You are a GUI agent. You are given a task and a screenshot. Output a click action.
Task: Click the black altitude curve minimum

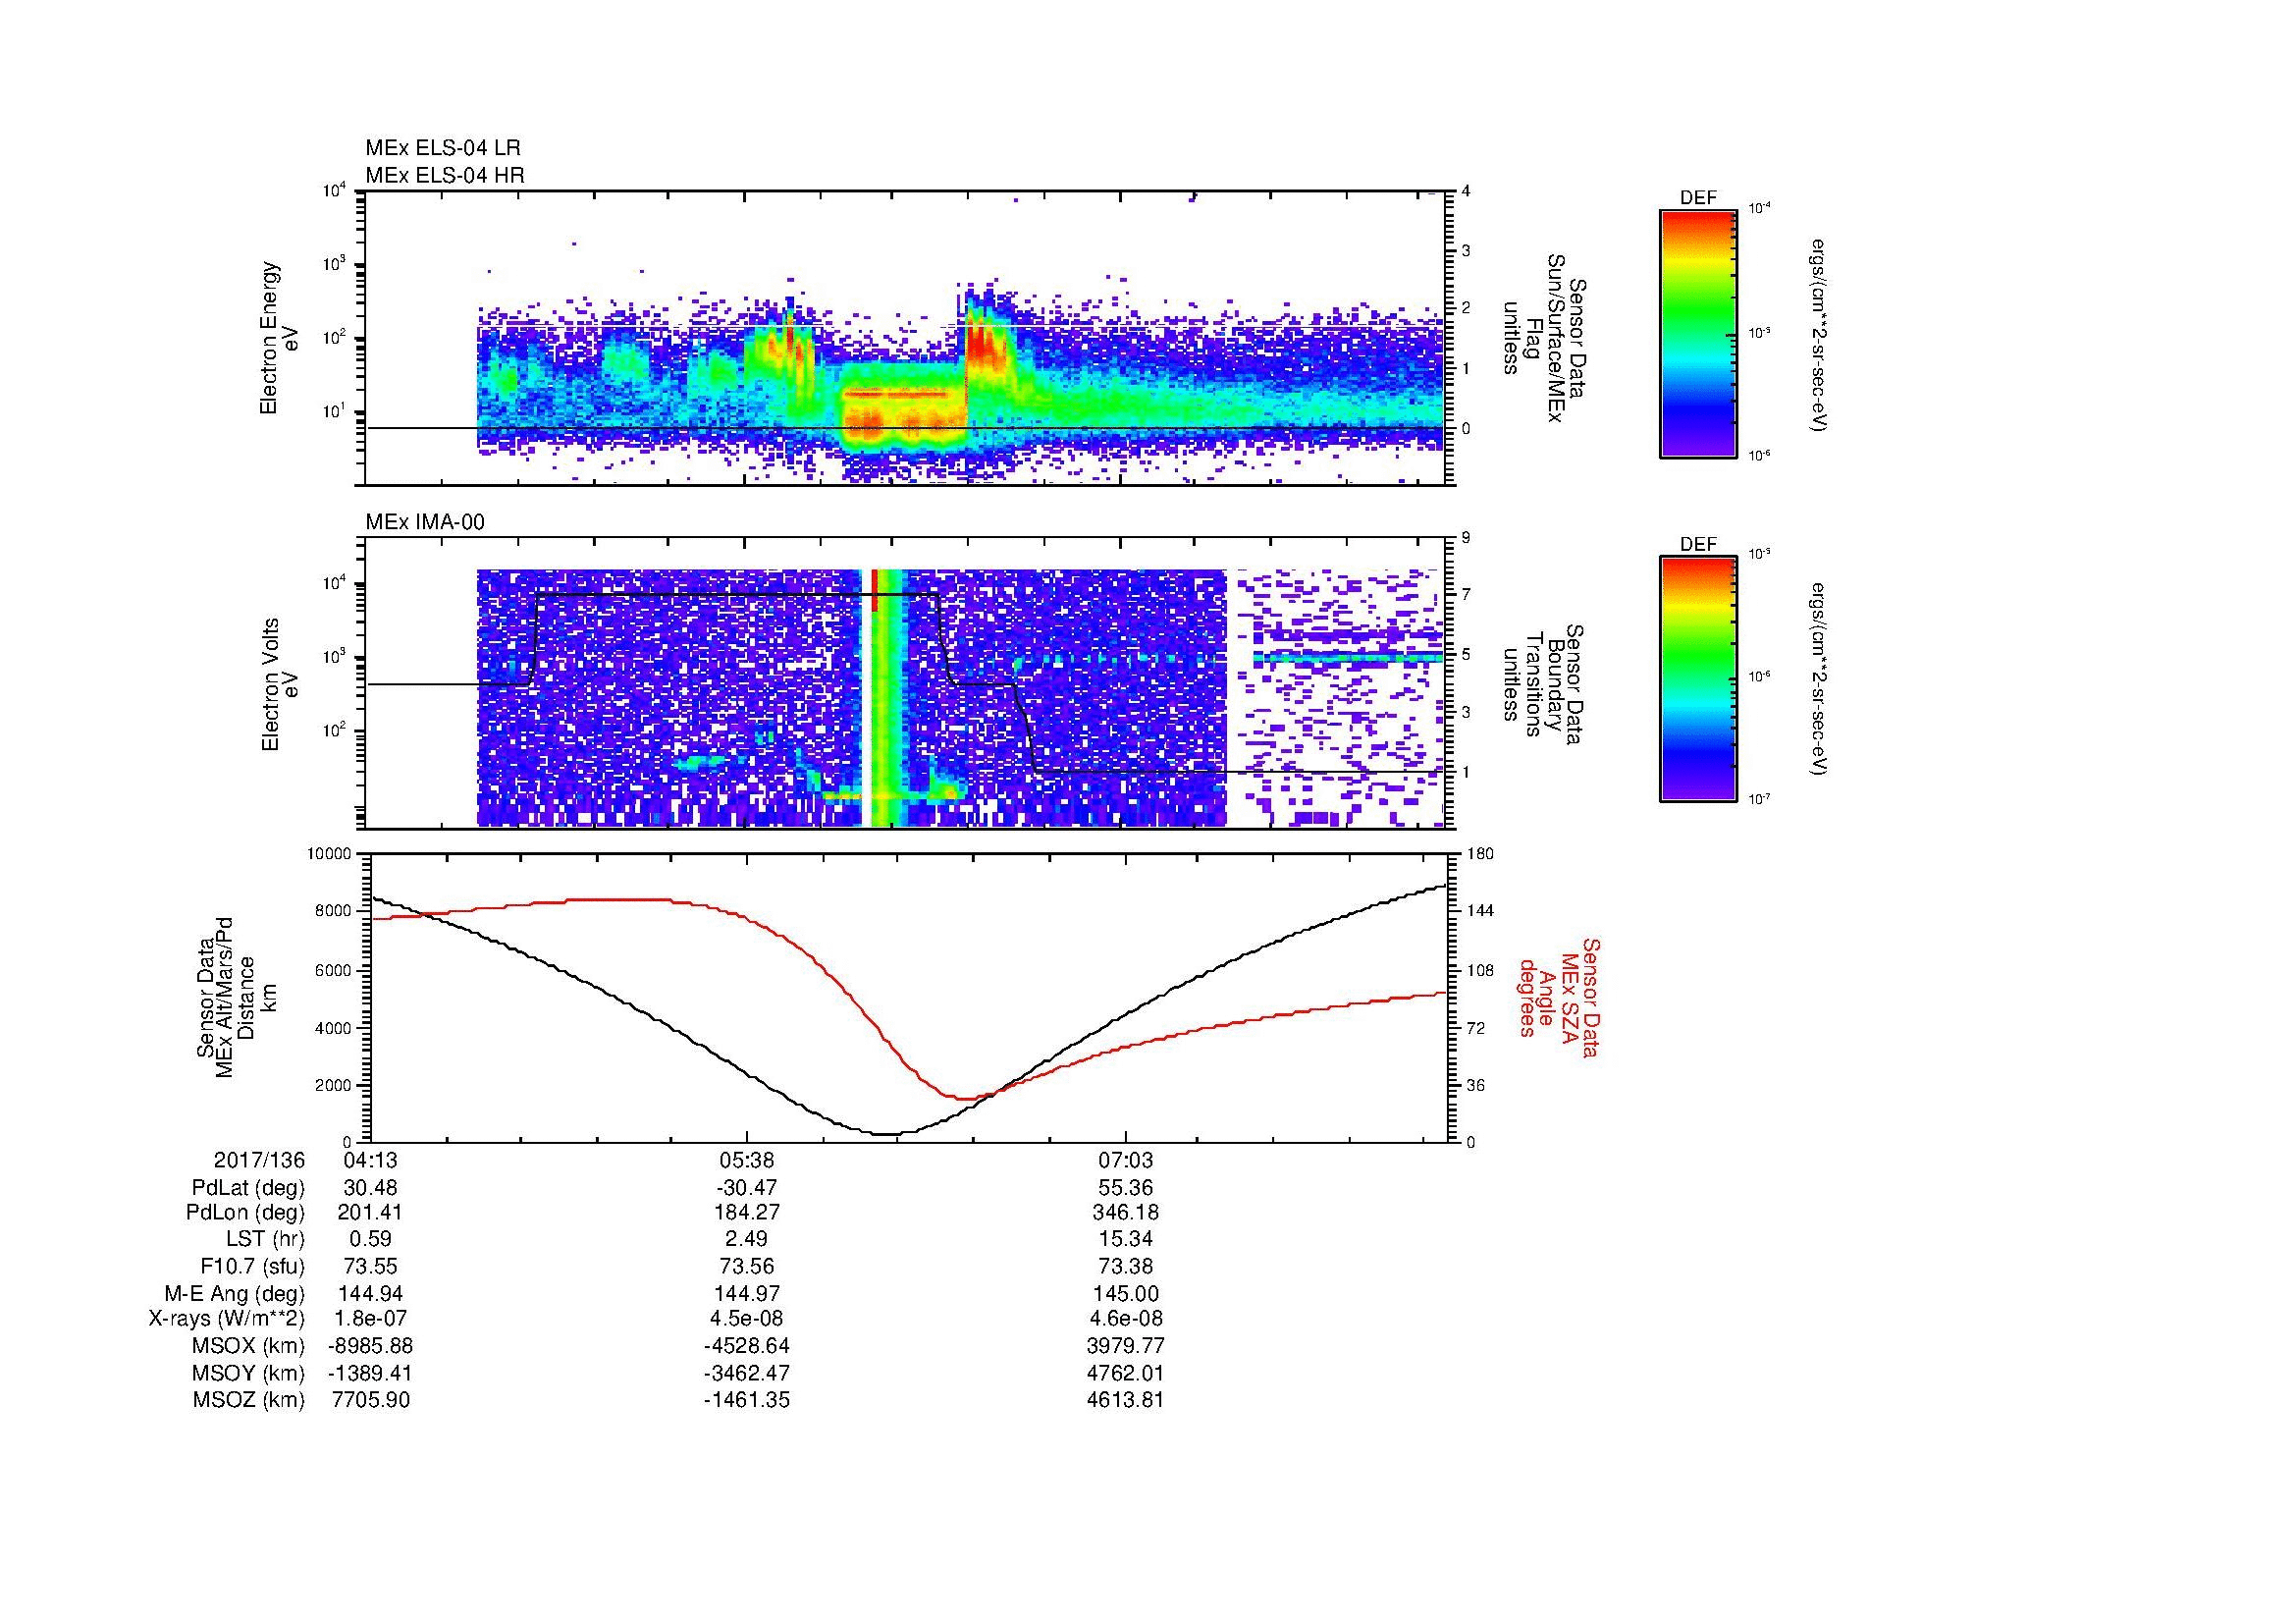pyautogui.click(x=887, y=1134)
